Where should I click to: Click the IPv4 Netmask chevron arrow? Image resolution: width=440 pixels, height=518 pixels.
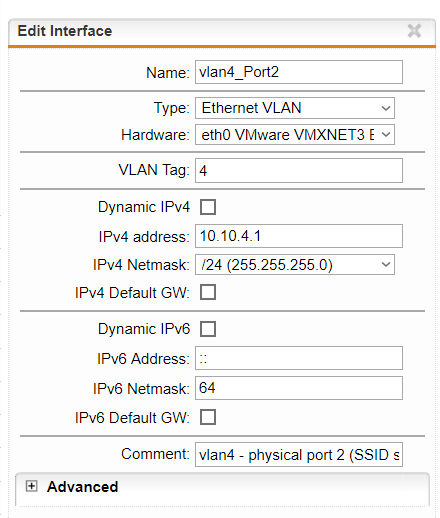(x=386, y=265)
